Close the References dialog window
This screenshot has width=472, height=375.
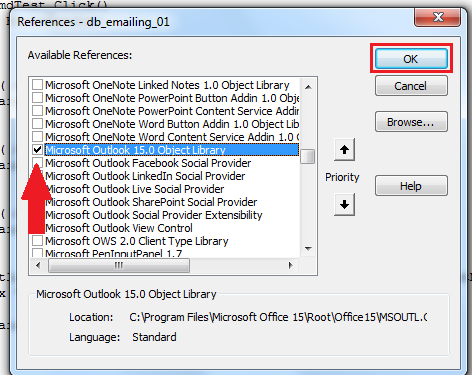click(438, 17)
